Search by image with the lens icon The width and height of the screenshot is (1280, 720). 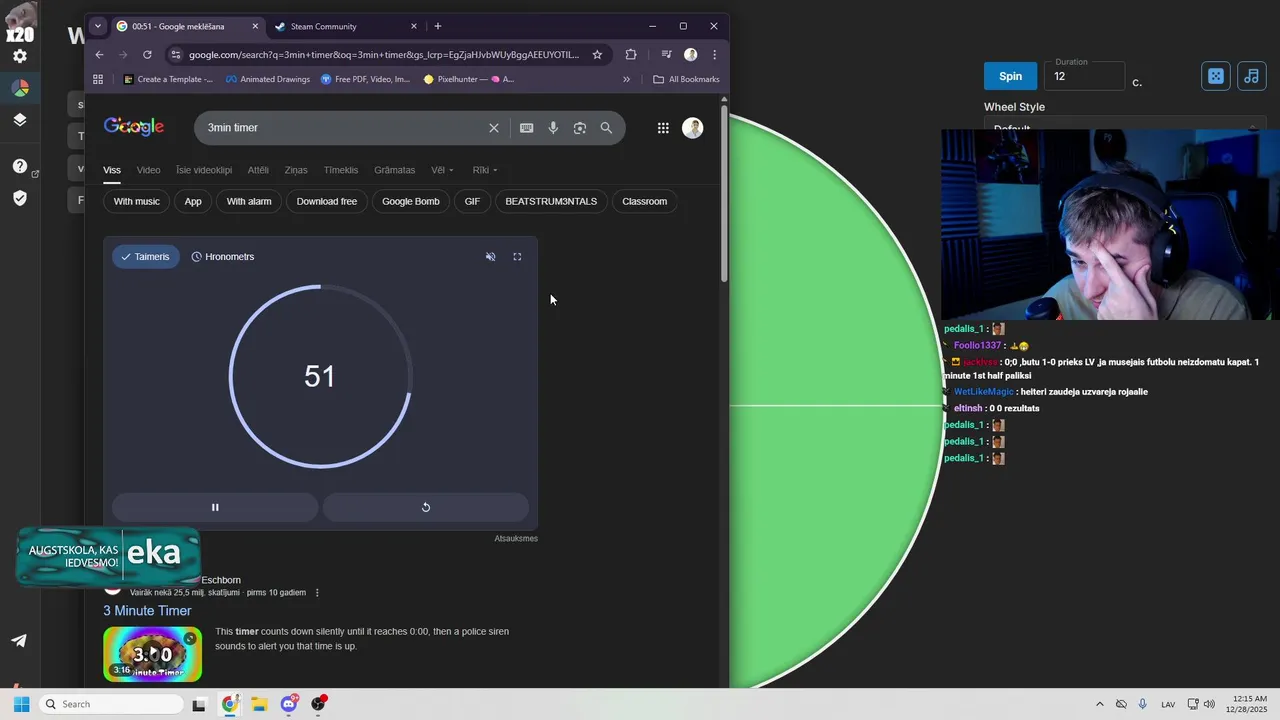coord(580,128)
